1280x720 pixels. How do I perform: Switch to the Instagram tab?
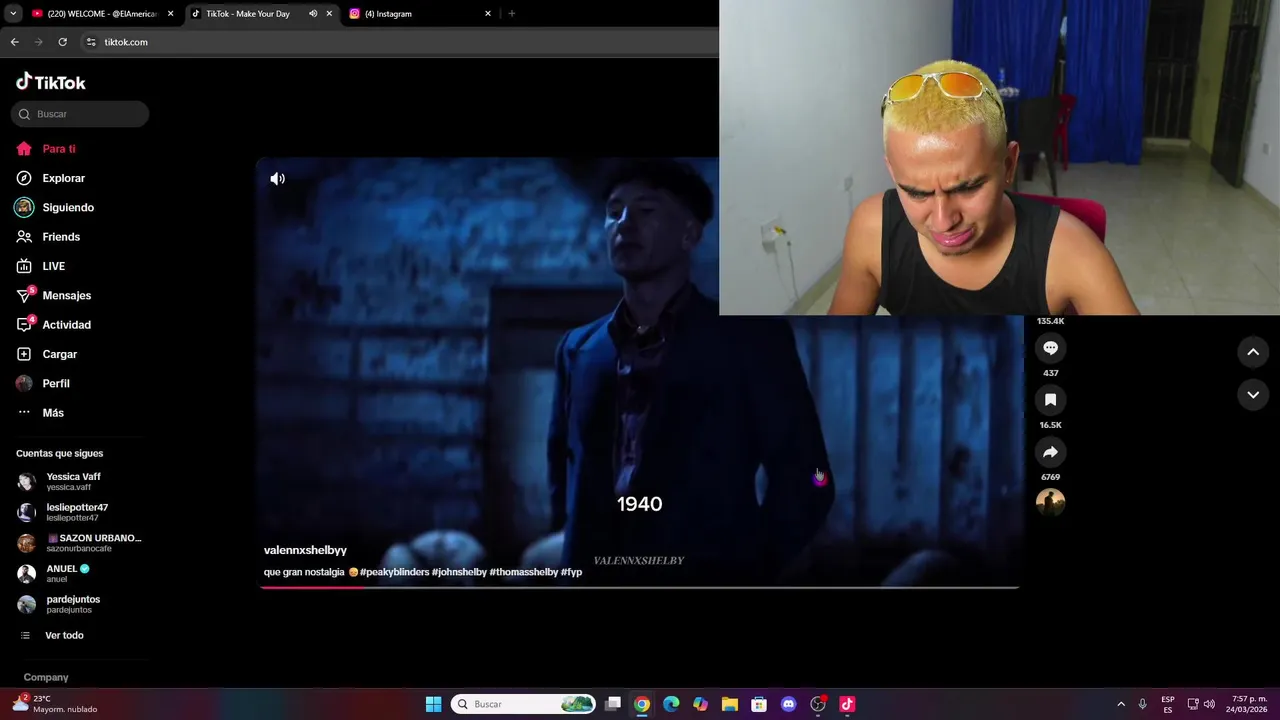point(388,14)
